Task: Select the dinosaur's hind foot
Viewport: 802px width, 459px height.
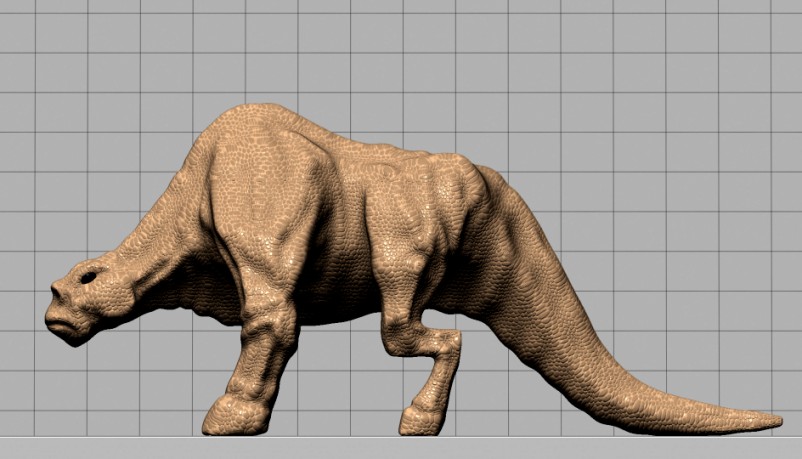Action: pyautogui.click(x=422, y=418)
